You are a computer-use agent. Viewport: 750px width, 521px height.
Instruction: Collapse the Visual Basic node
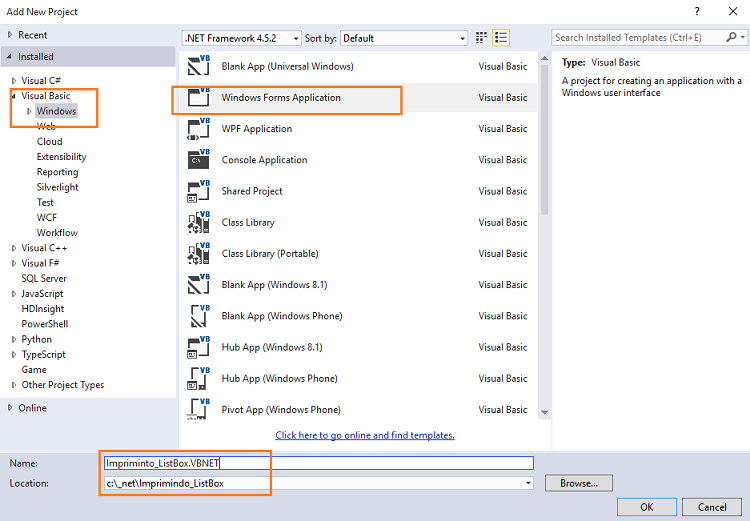(x=14, y=96)
